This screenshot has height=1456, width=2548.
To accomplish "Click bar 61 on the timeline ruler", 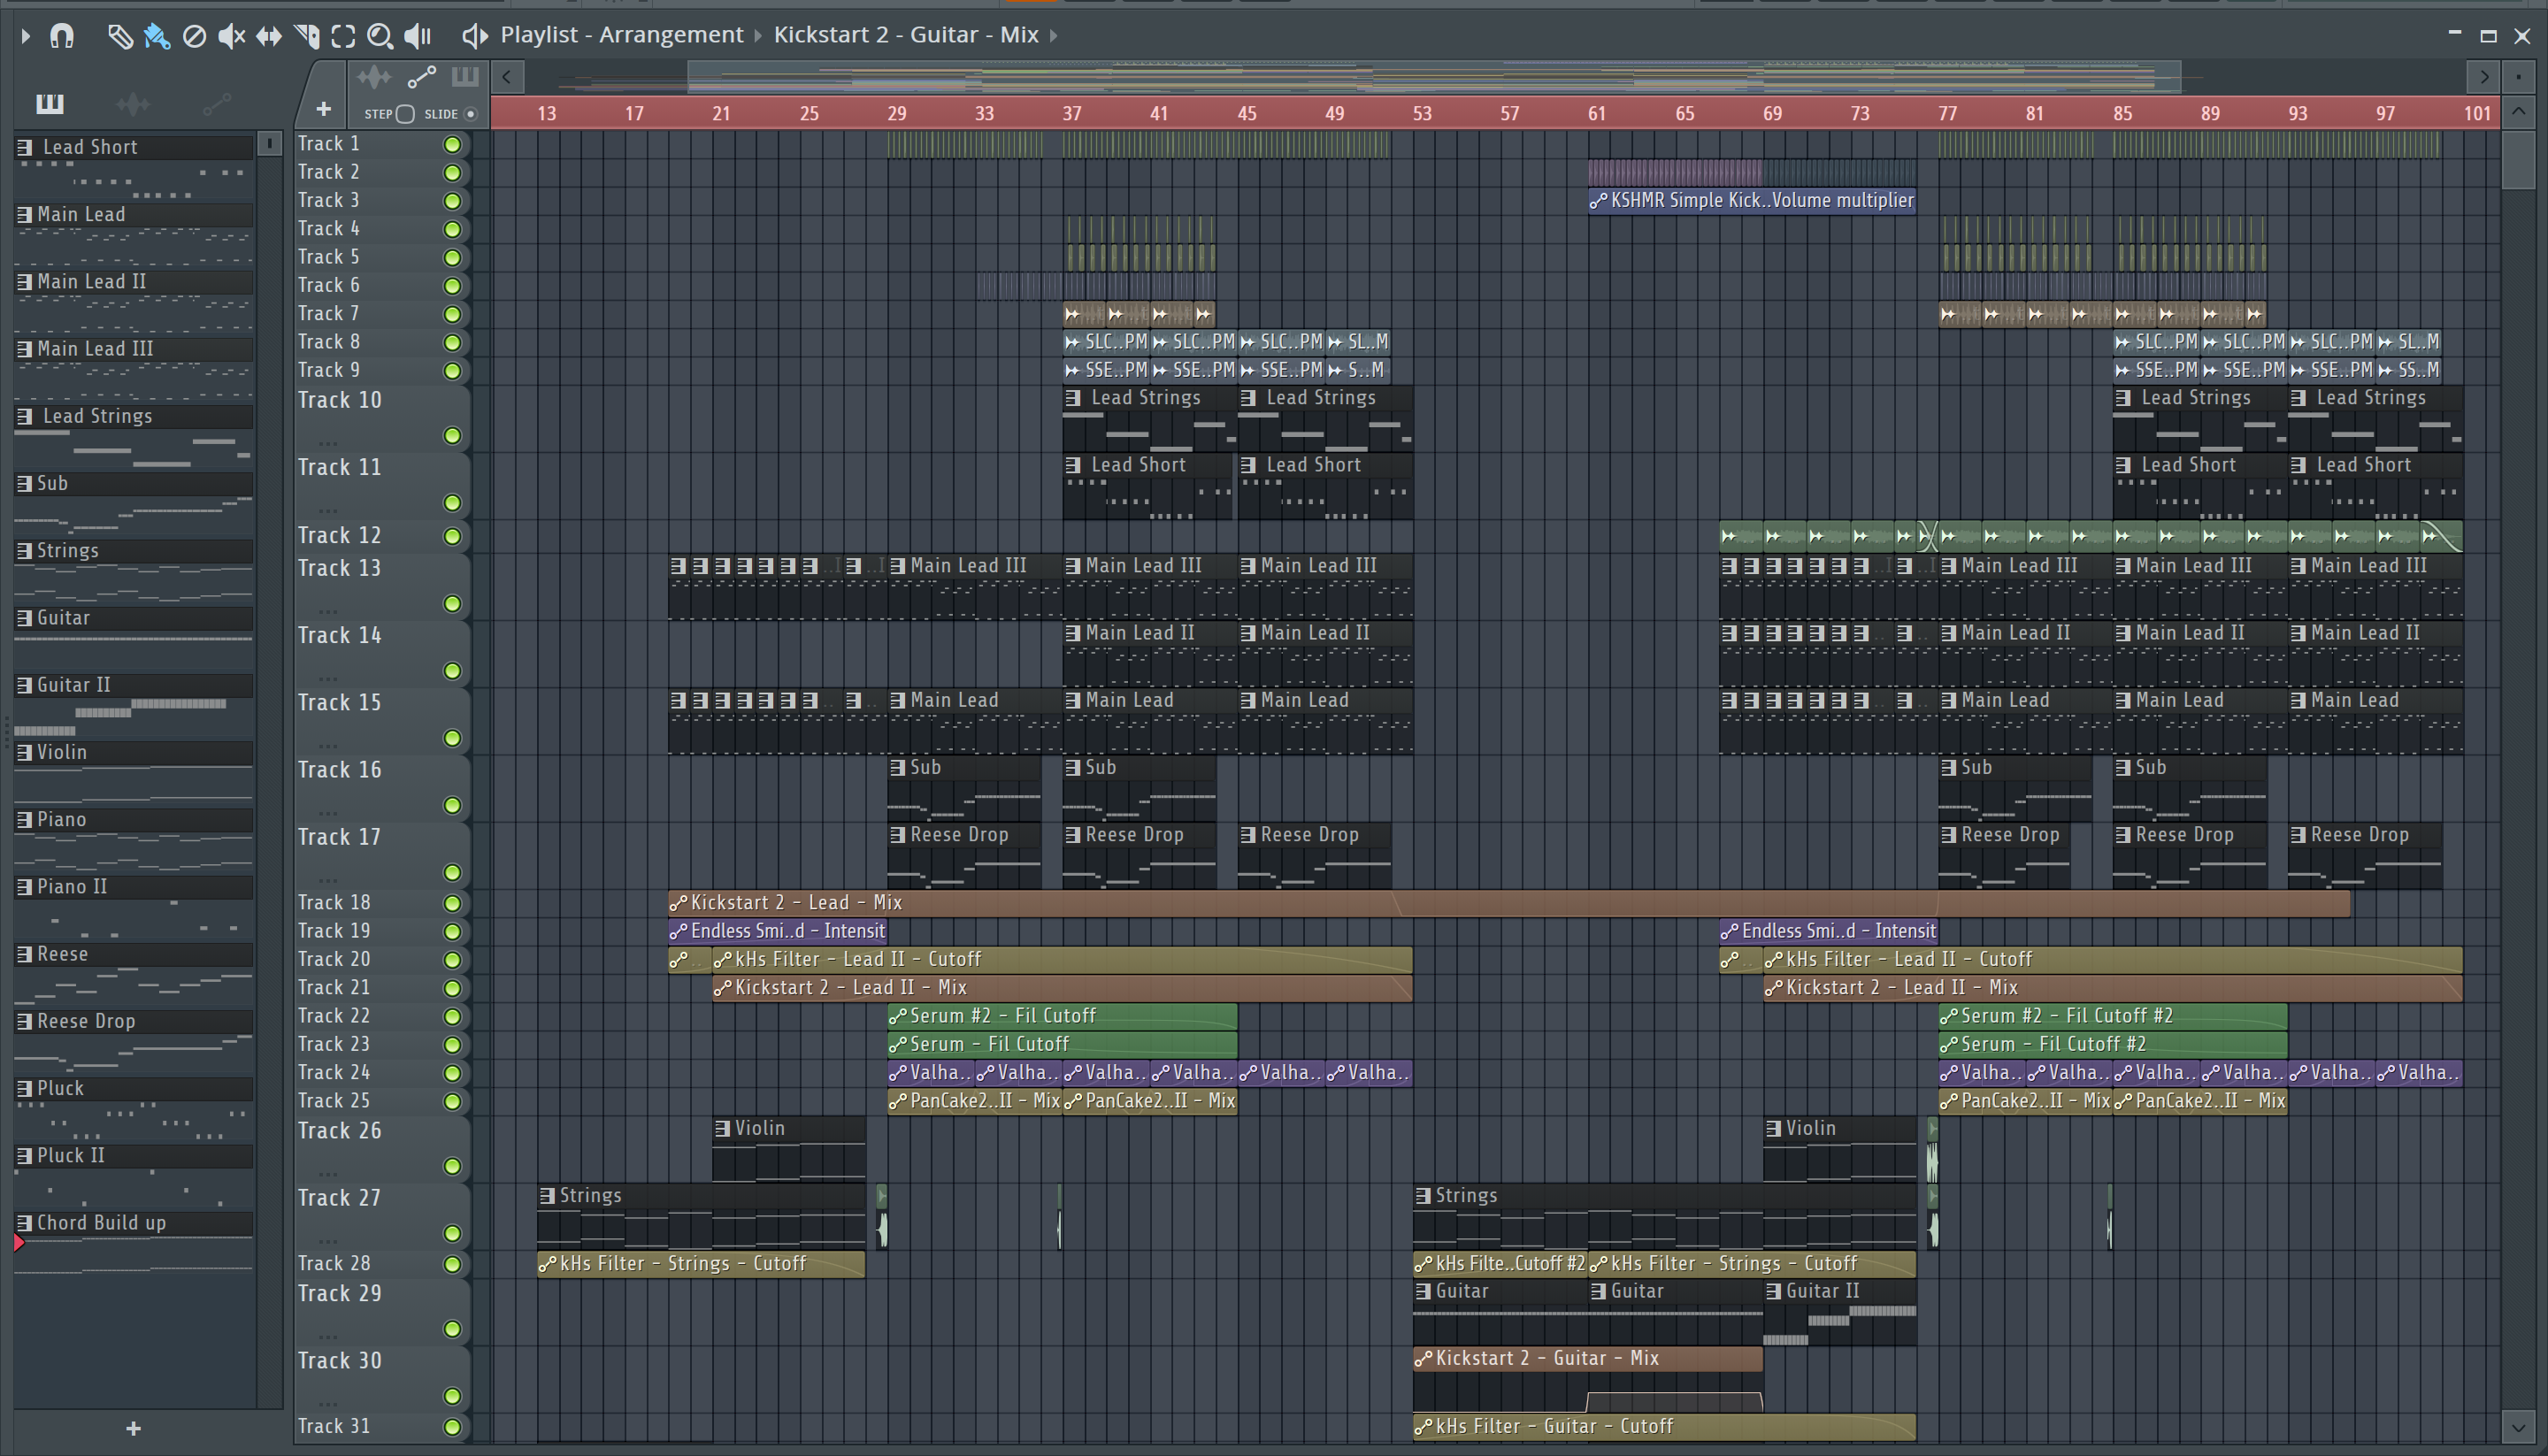I will (x=1597, y=114).
